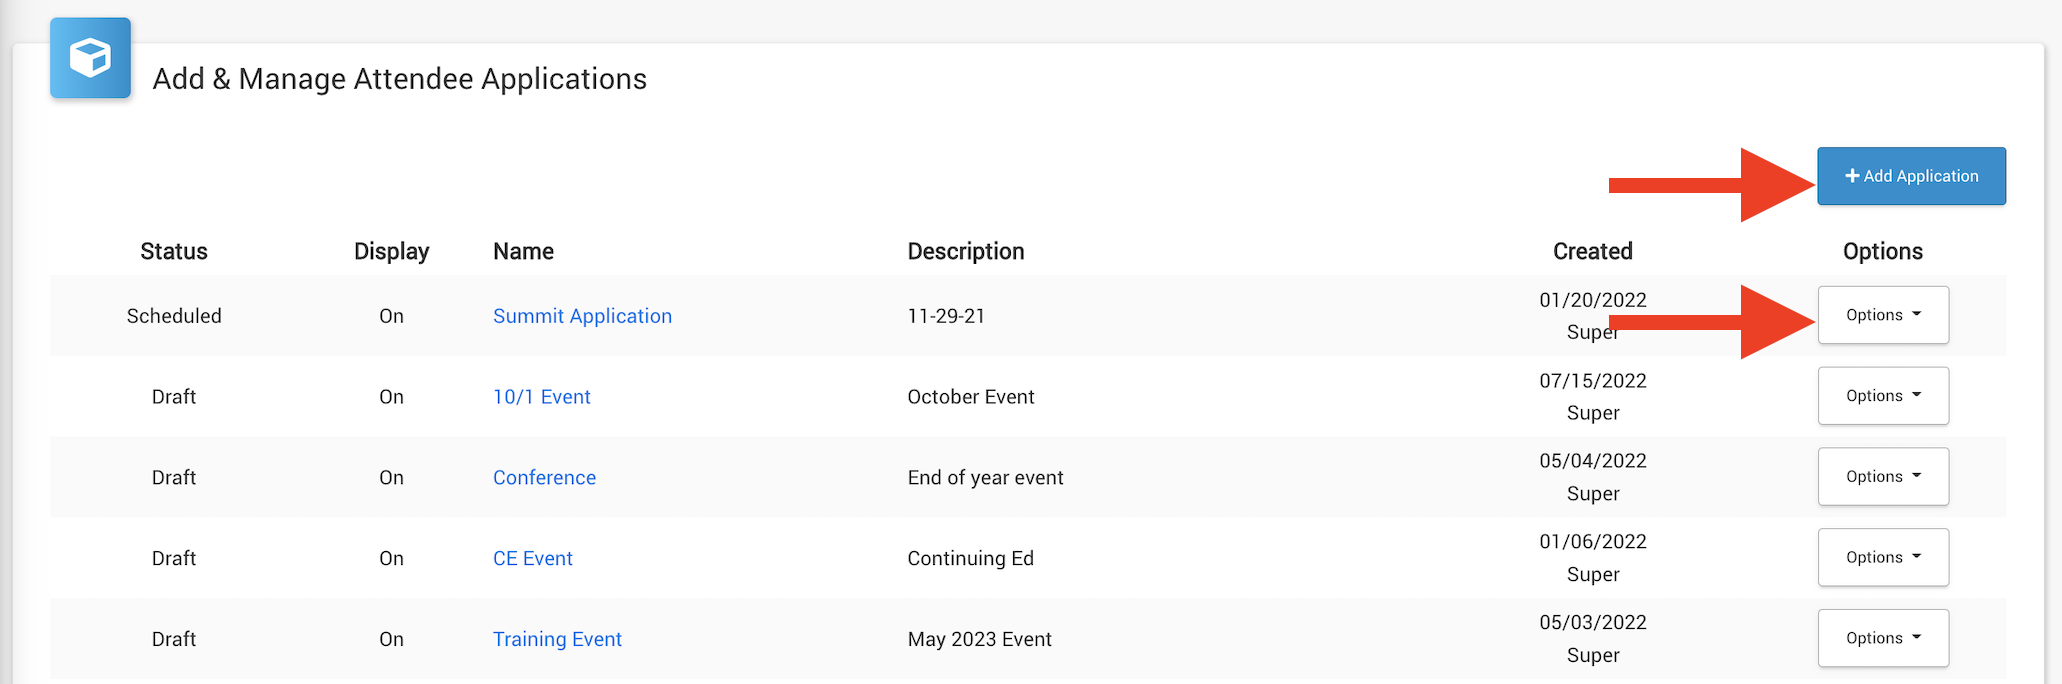The width and height of the screenshot is (2062, 684).
Task: Click the blue cube module icon
Action: tap(90, 58)
